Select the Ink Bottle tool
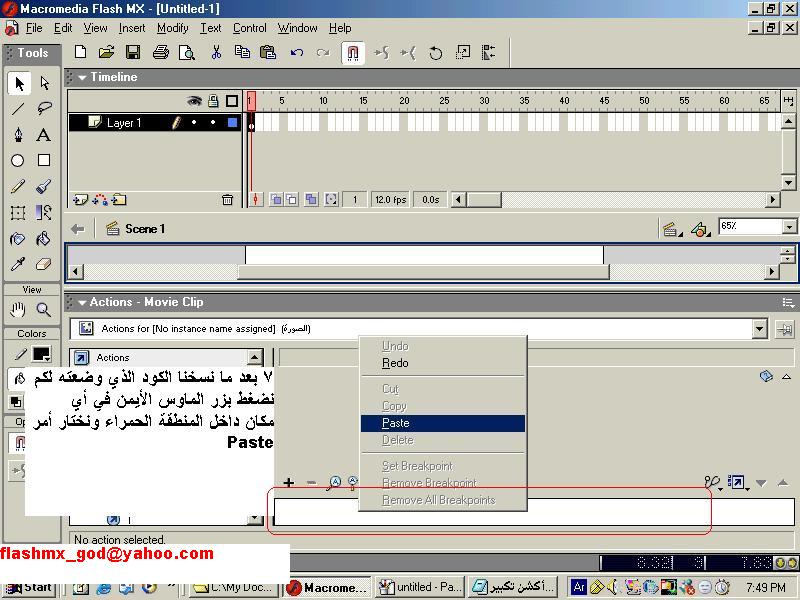Screen dimensions: 800x600 point(18,238)
